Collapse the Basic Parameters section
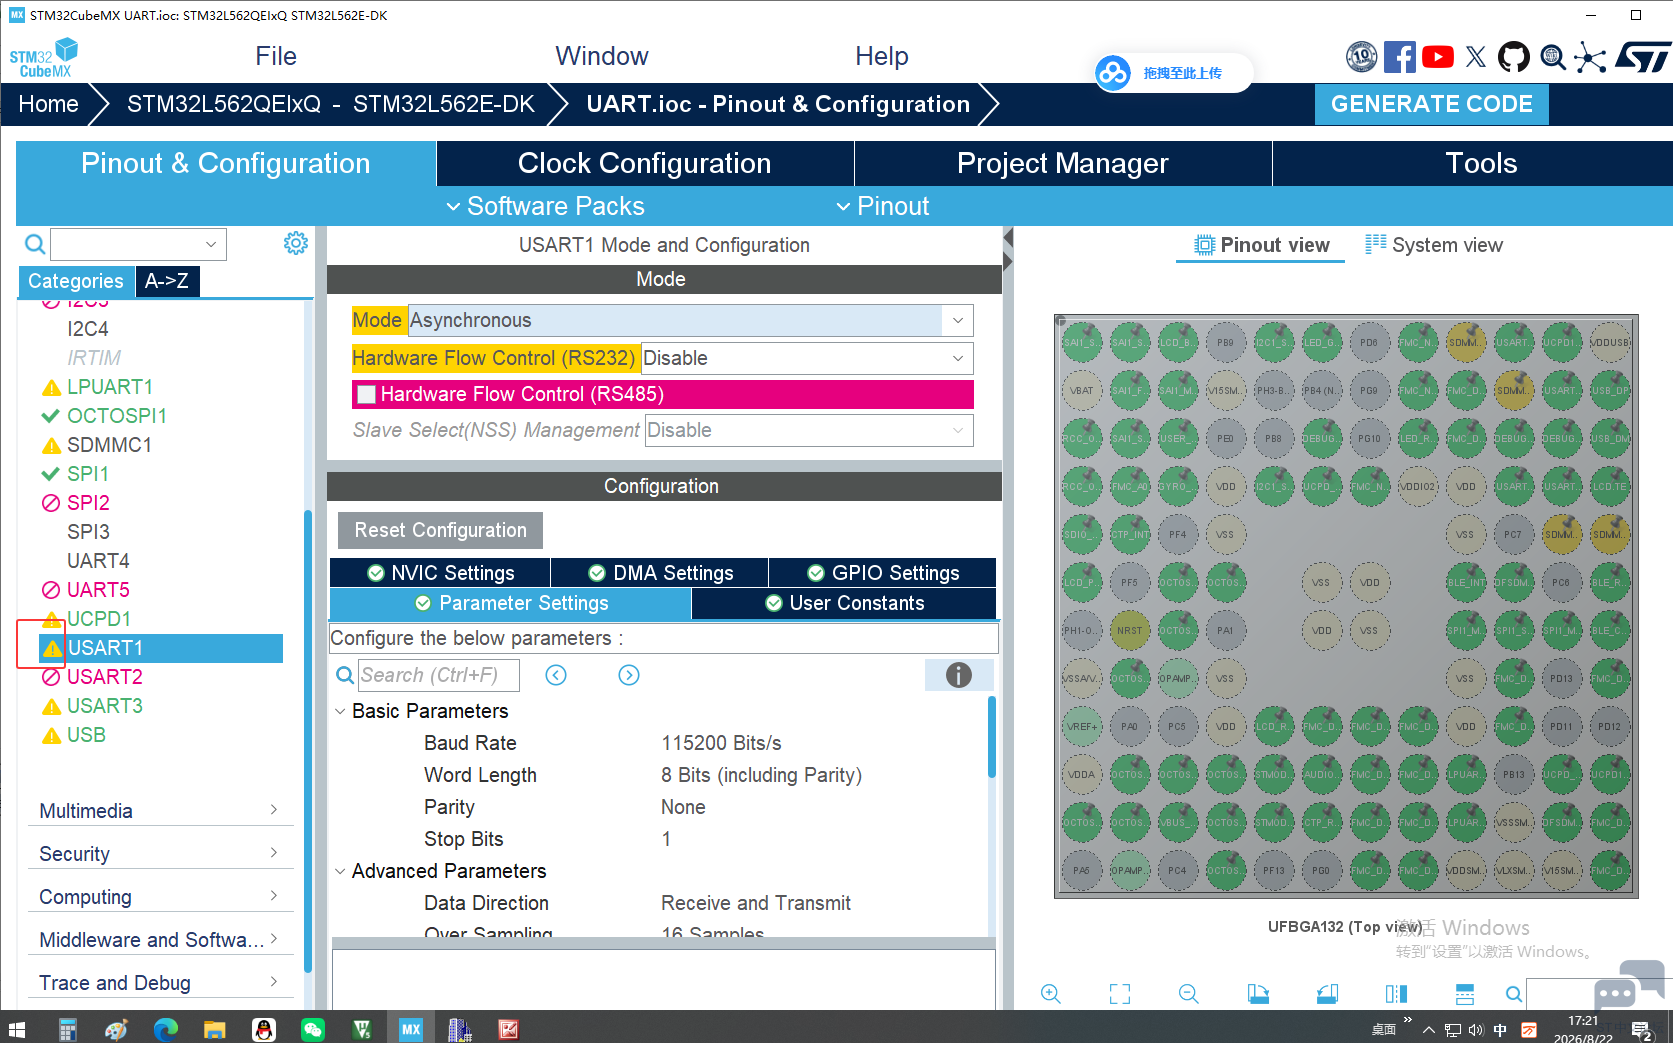This screenshot has width=1673, height=1043. tap(340, 711)
